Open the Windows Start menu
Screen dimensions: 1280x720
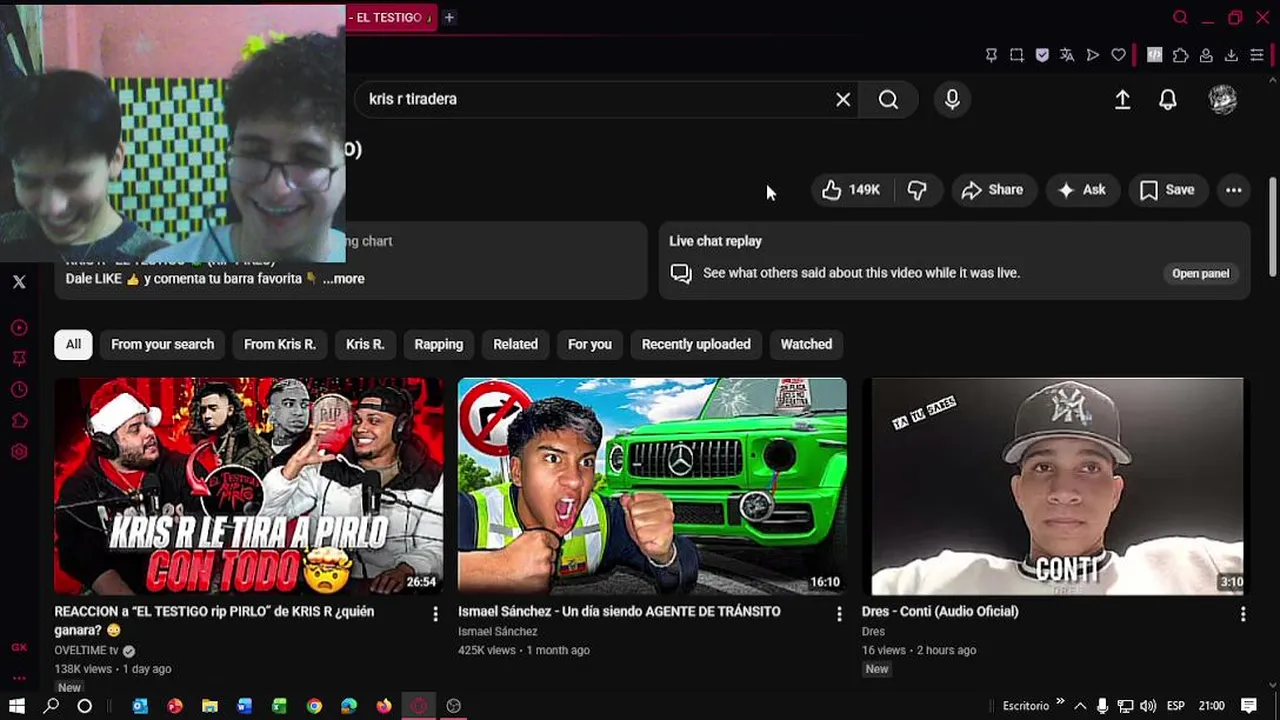coord(17,706)
